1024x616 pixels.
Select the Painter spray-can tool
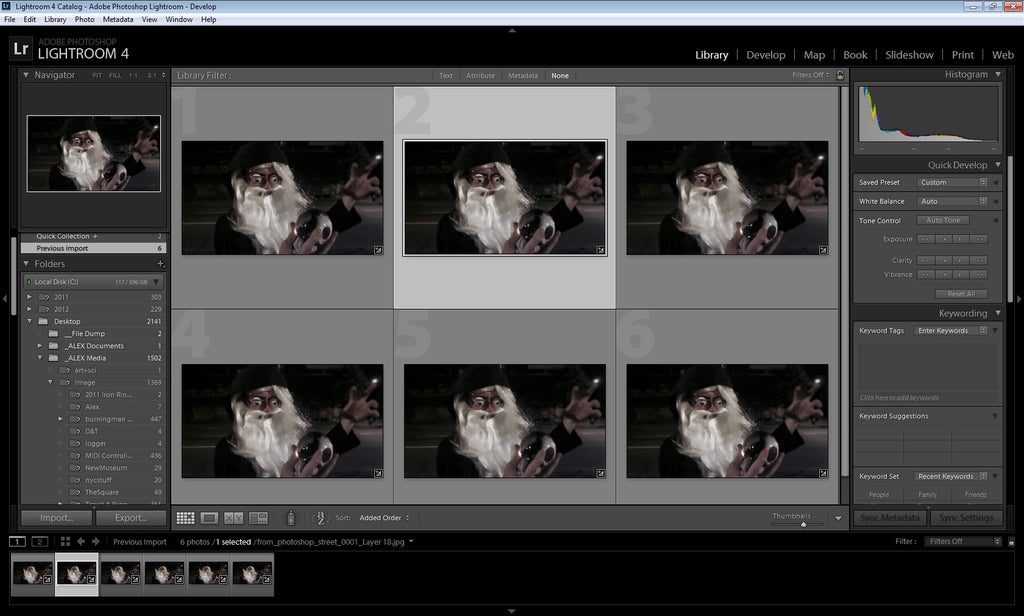[x=290, y=517]
